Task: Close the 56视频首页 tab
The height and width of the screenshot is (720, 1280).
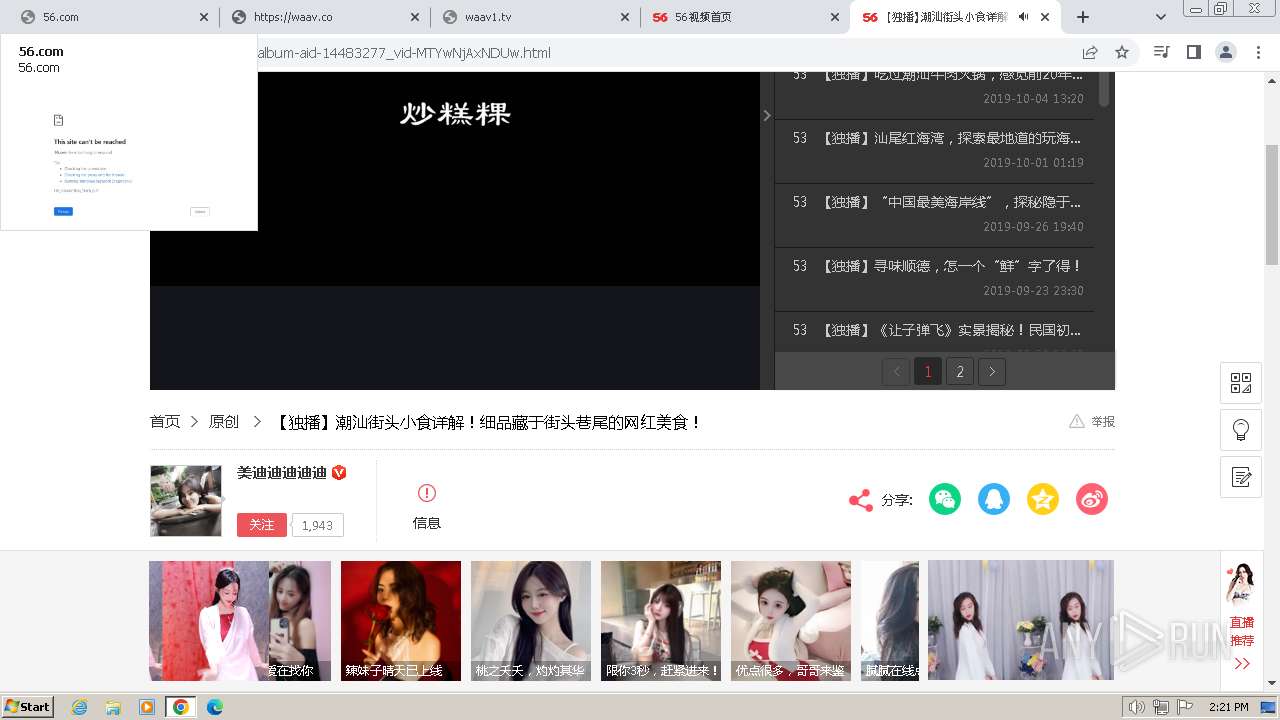Action: [835, 17]
